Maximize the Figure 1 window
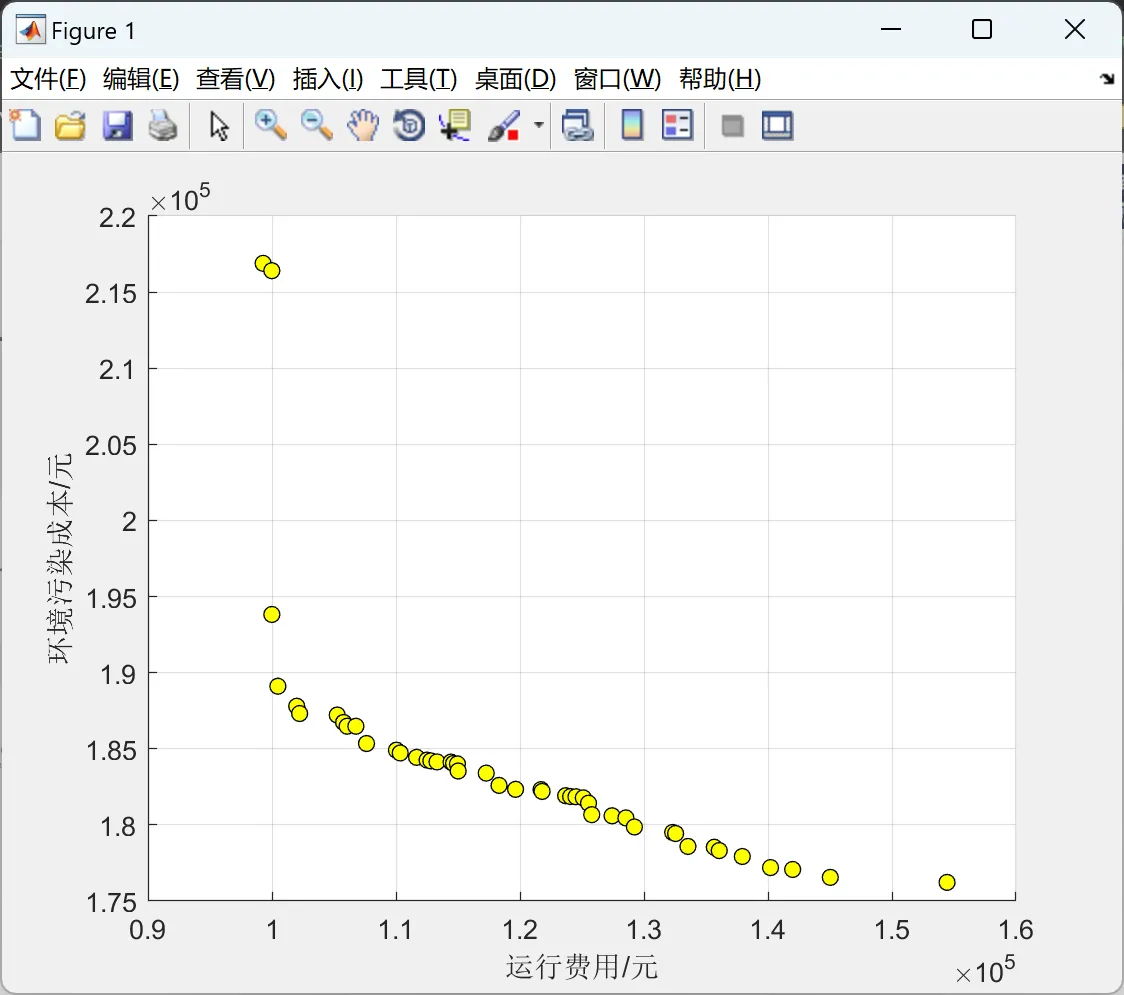The width and height of the screenshot is (1124, 995). 982,29
